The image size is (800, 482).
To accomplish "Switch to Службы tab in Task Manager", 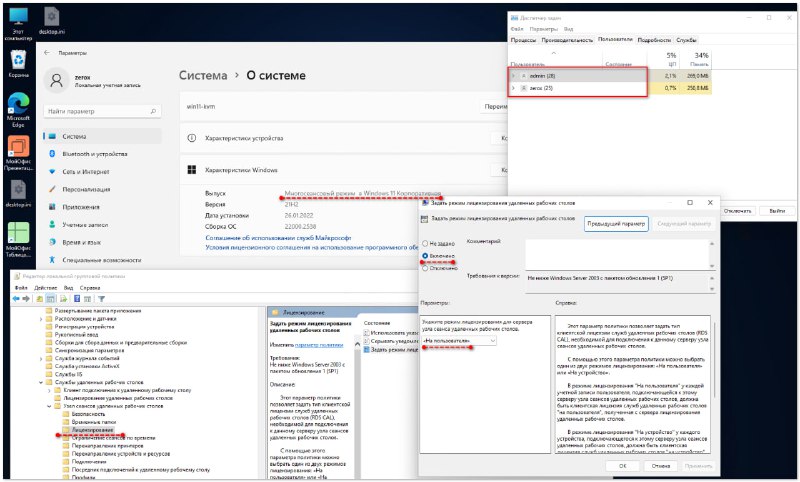I will tap(686, 40).
